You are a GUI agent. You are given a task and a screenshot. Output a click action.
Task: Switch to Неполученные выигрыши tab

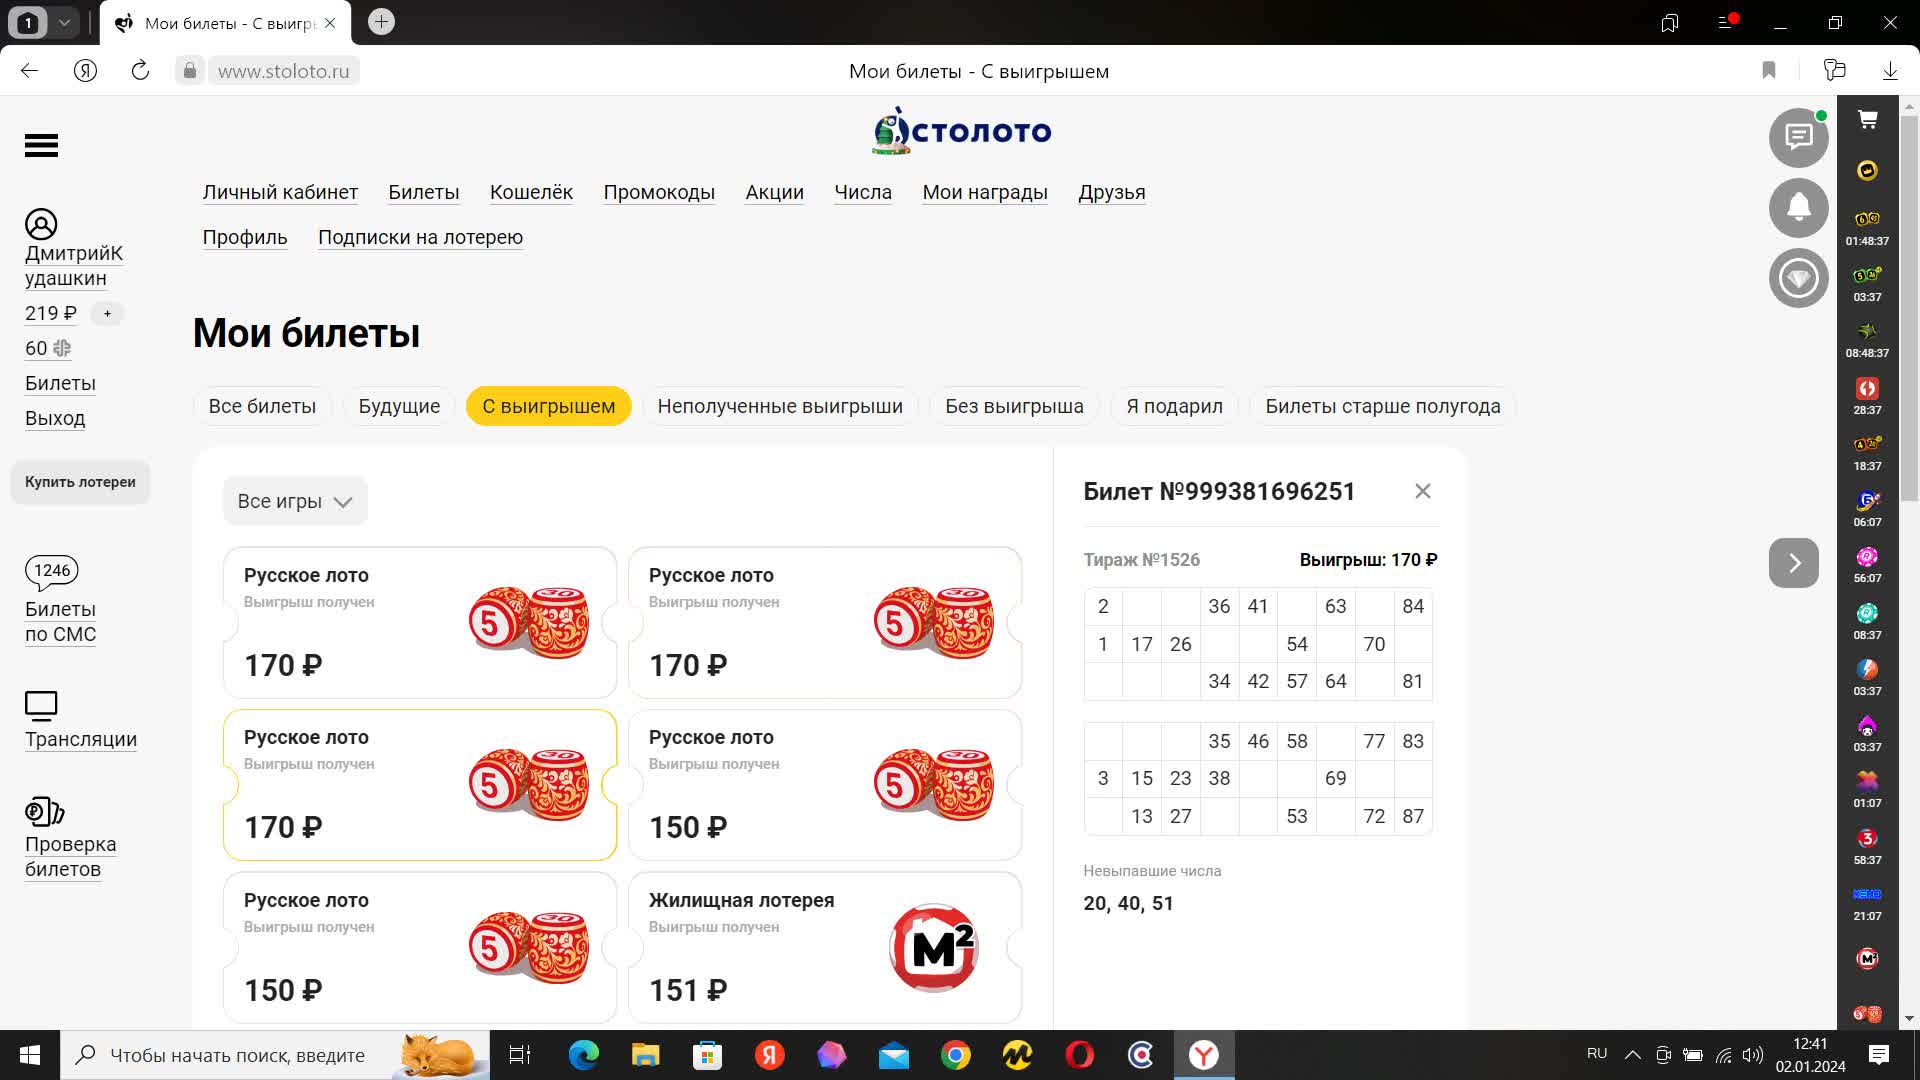tap(780, 406)
